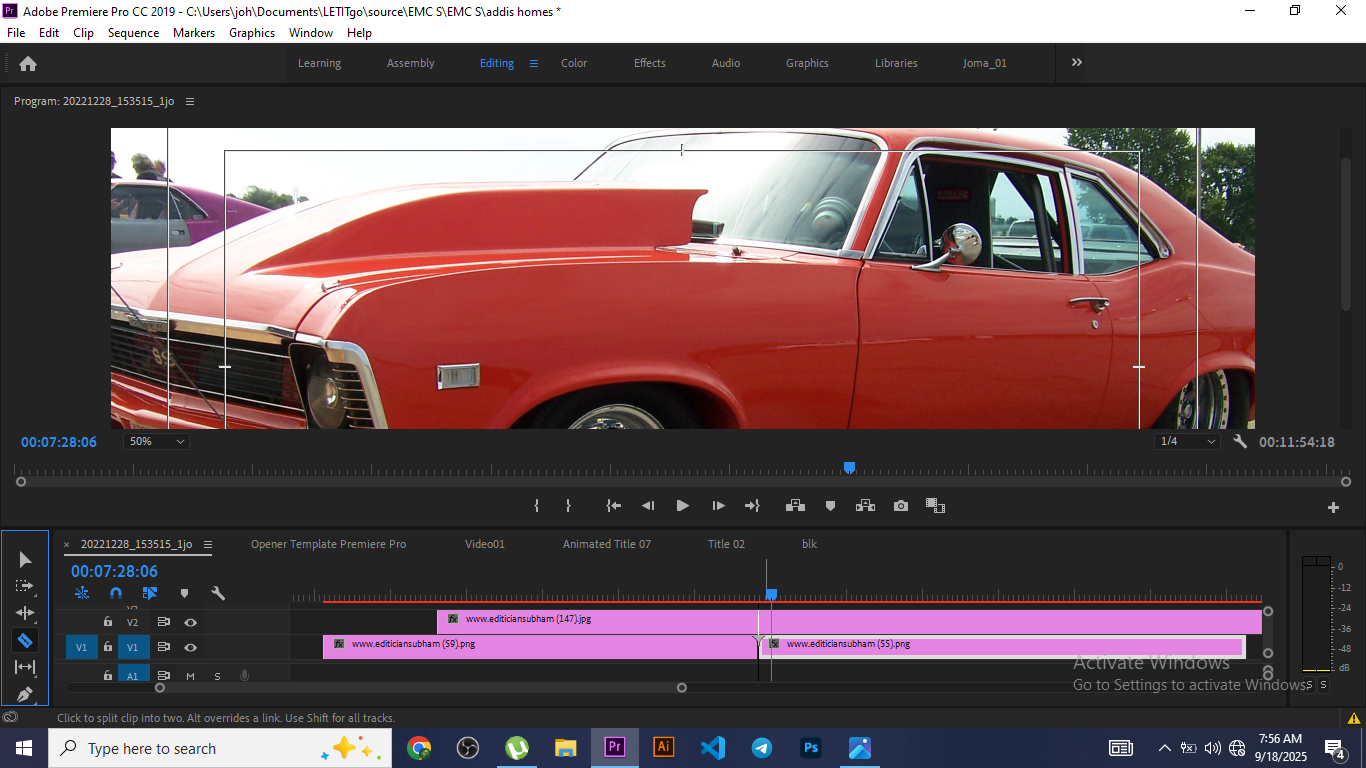
Task: Add a marker with the marker icon
Action: point(830,506)
